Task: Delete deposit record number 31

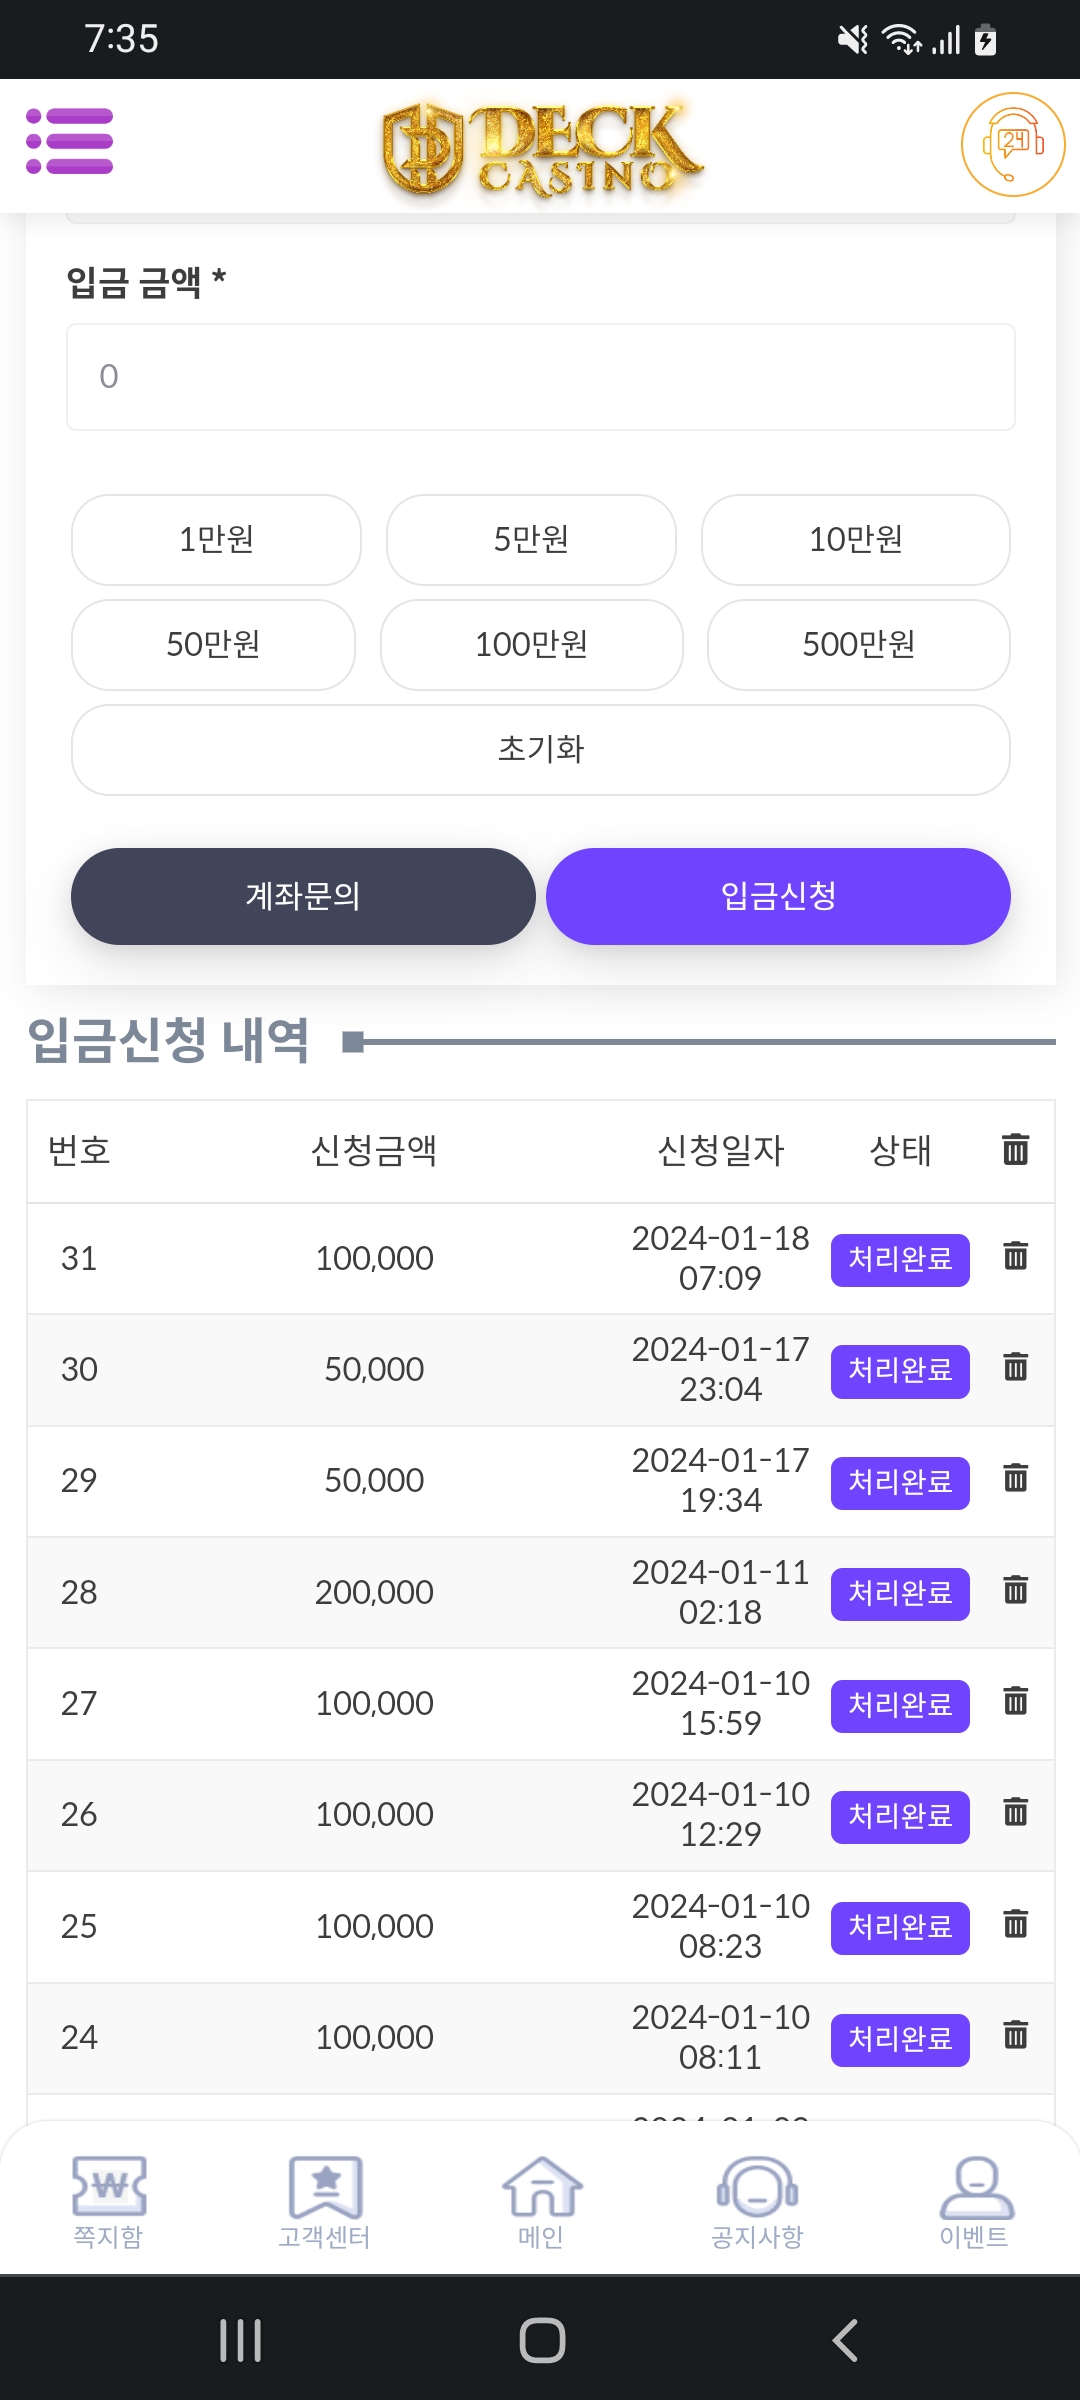Action: coord(1015,1256)
